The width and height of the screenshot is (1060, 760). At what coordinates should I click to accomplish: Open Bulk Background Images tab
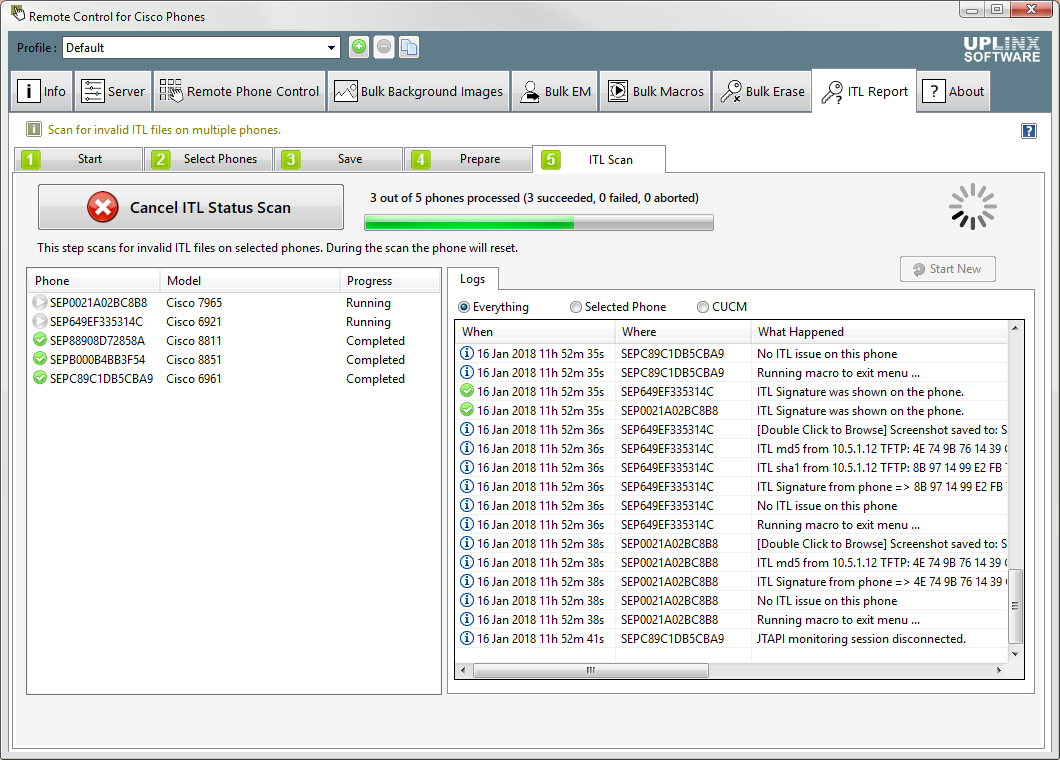(418, 91)
